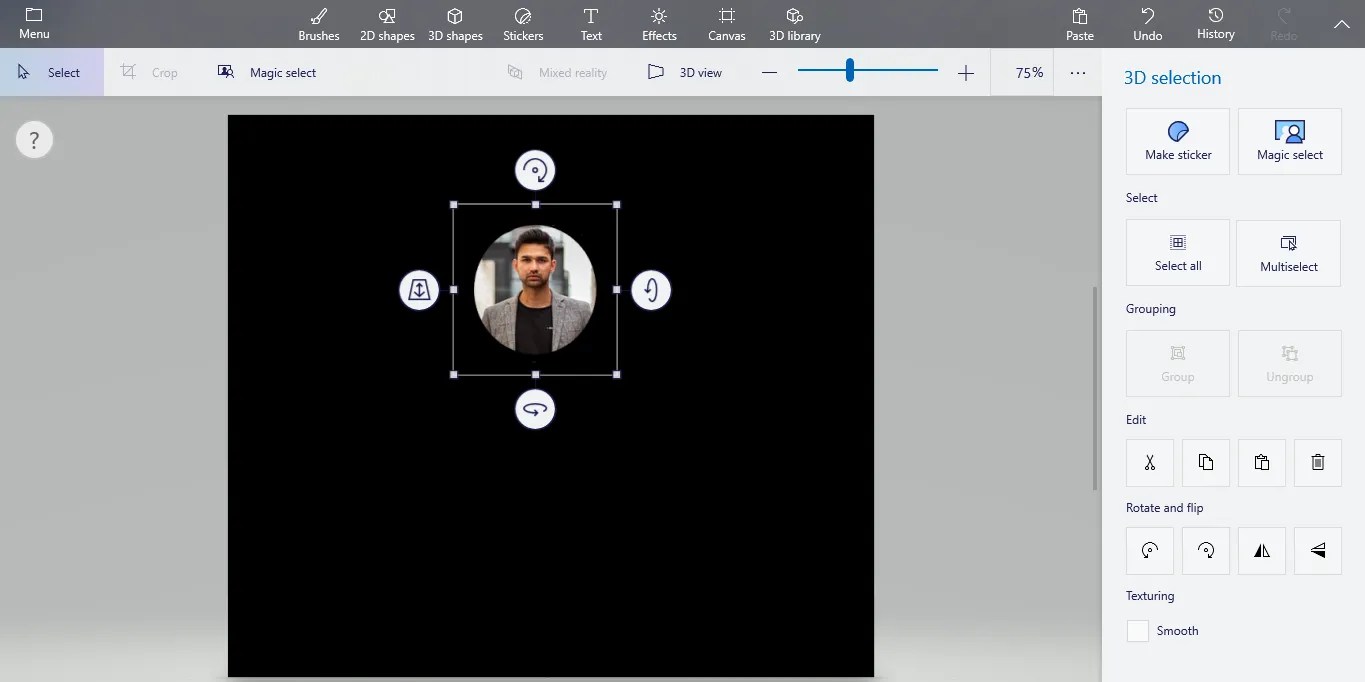Flip the selected object horizontally

1261,550
